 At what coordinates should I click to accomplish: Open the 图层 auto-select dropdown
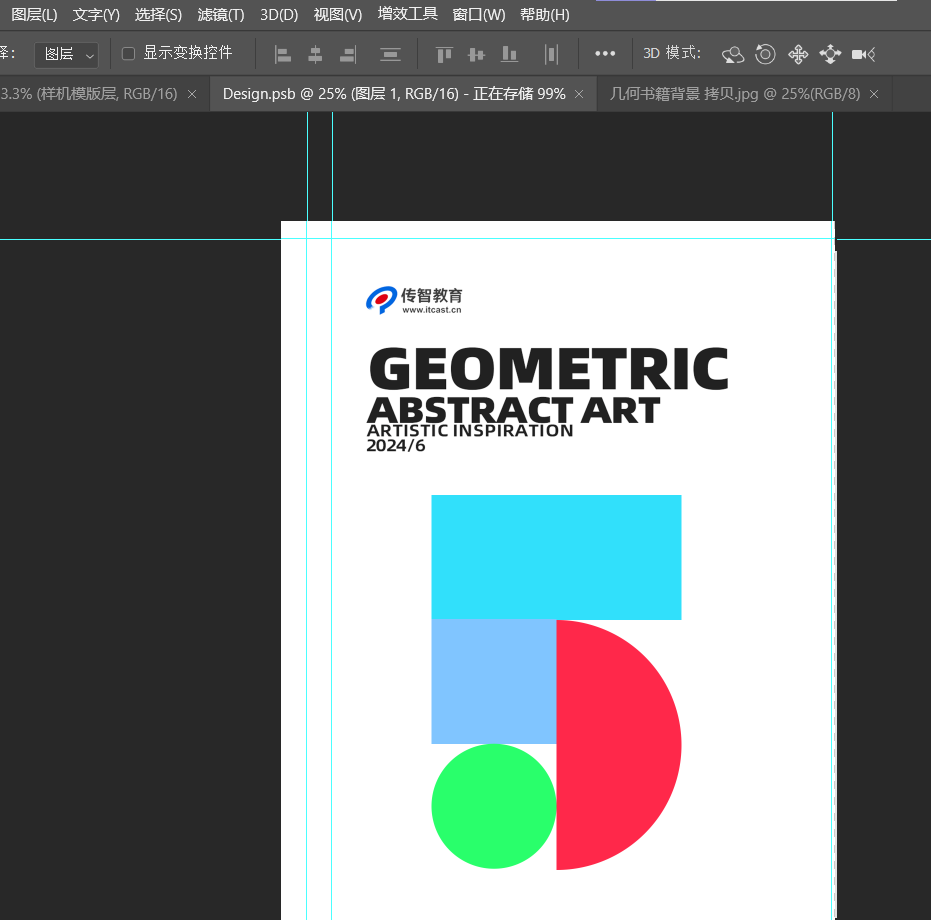[x=66, y=55]
